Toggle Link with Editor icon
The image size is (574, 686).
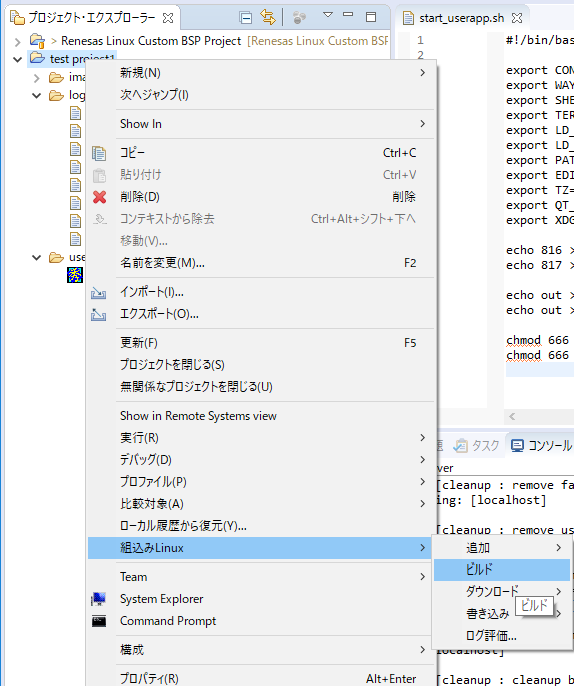268,18
